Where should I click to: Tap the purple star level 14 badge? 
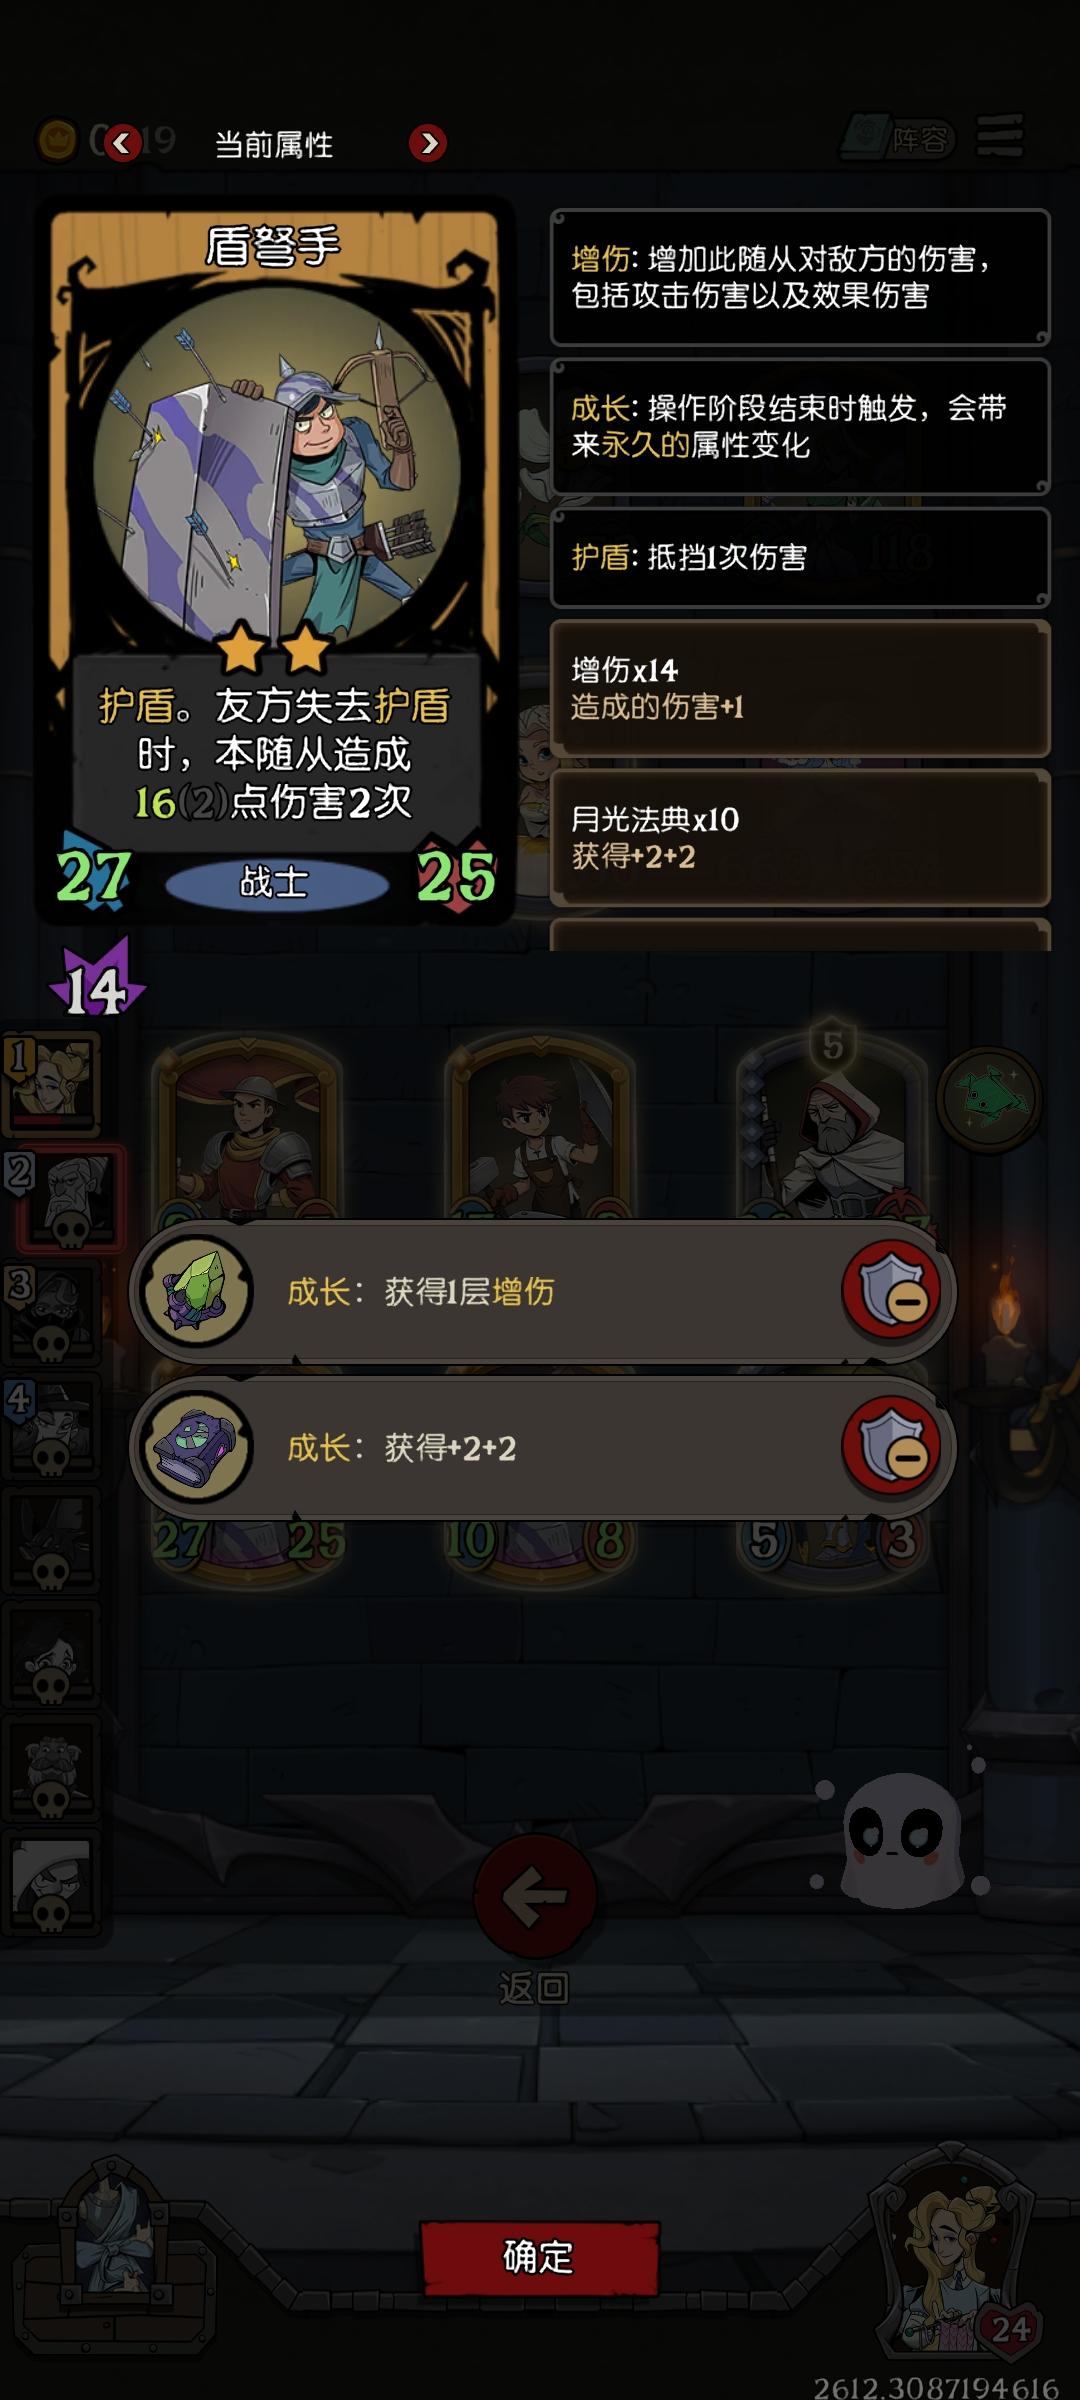(96, 981)
